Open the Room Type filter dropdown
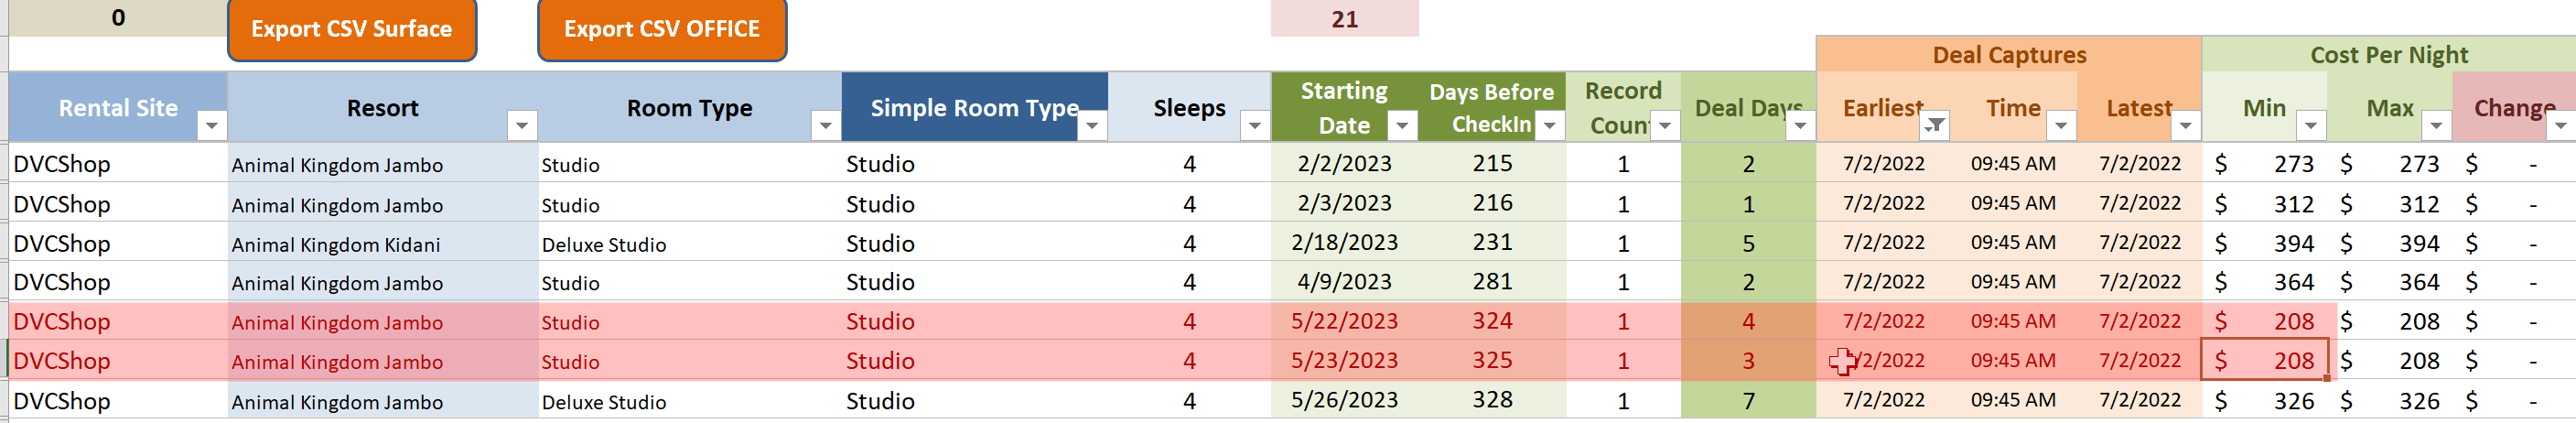This screenshot has height=423, width=2576. click(x=825, y=126)
